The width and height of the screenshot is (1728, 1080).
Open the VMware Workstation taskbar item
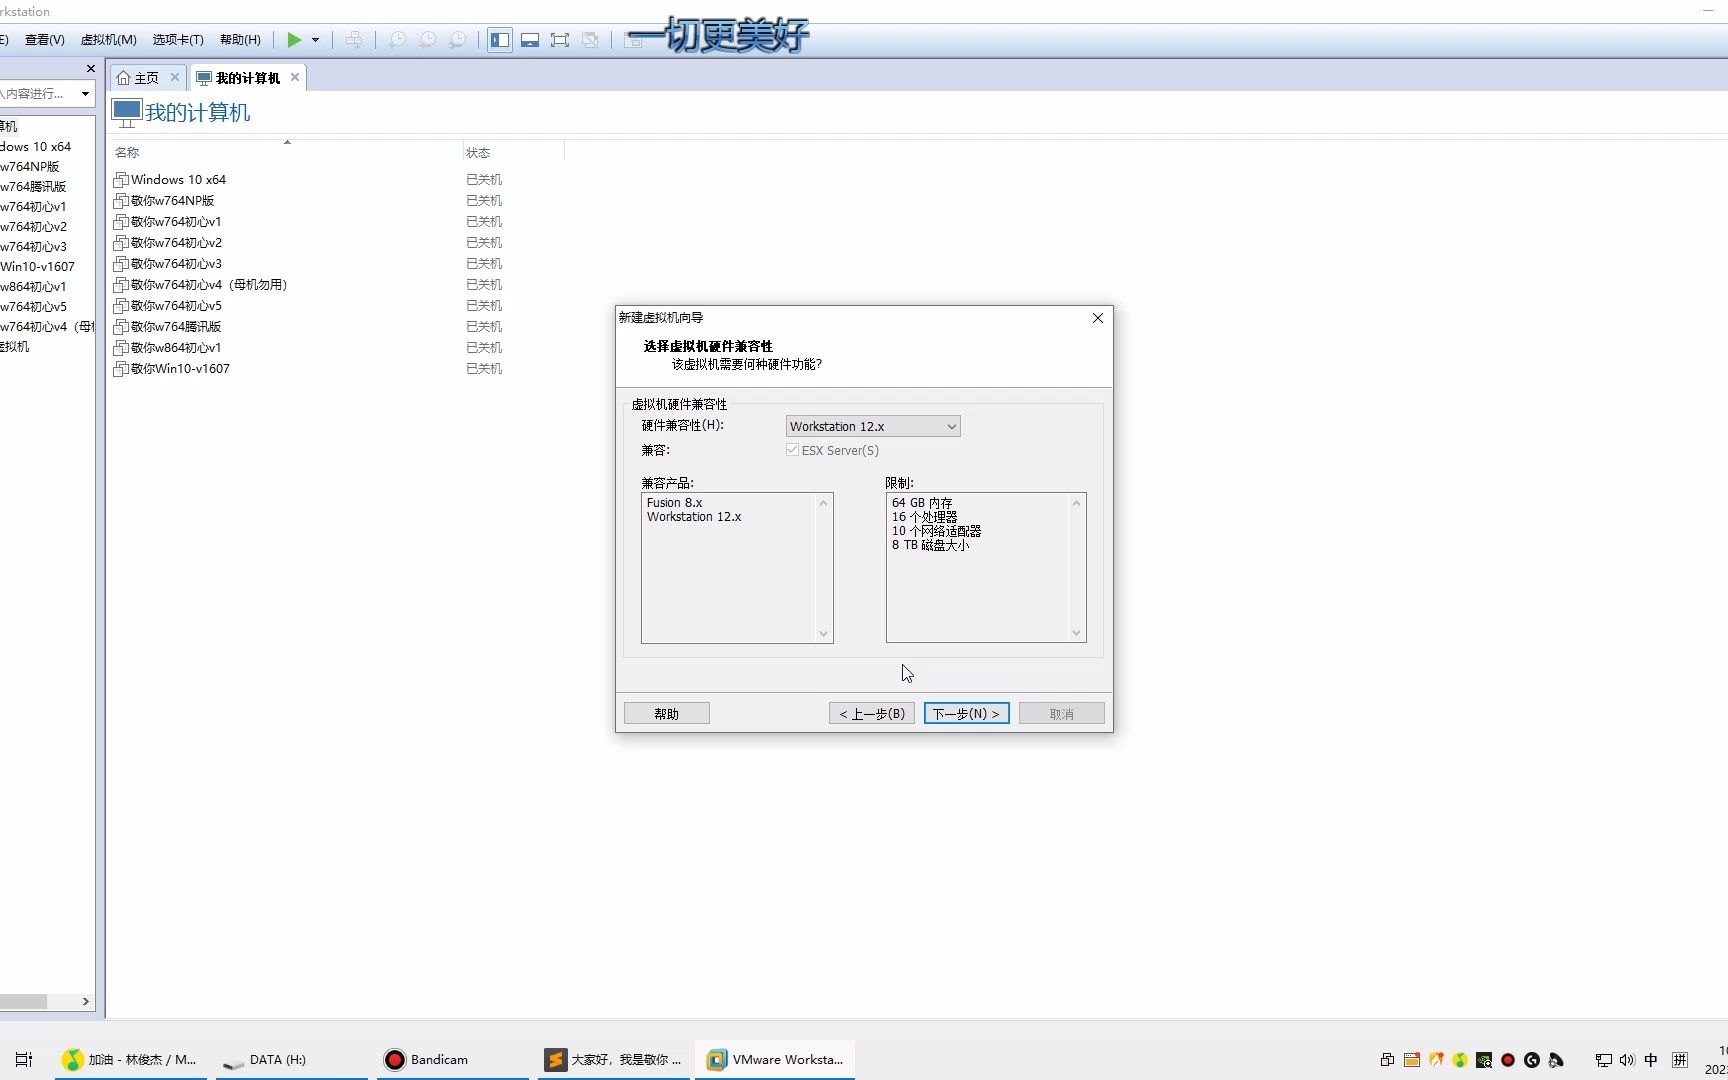775,1060
